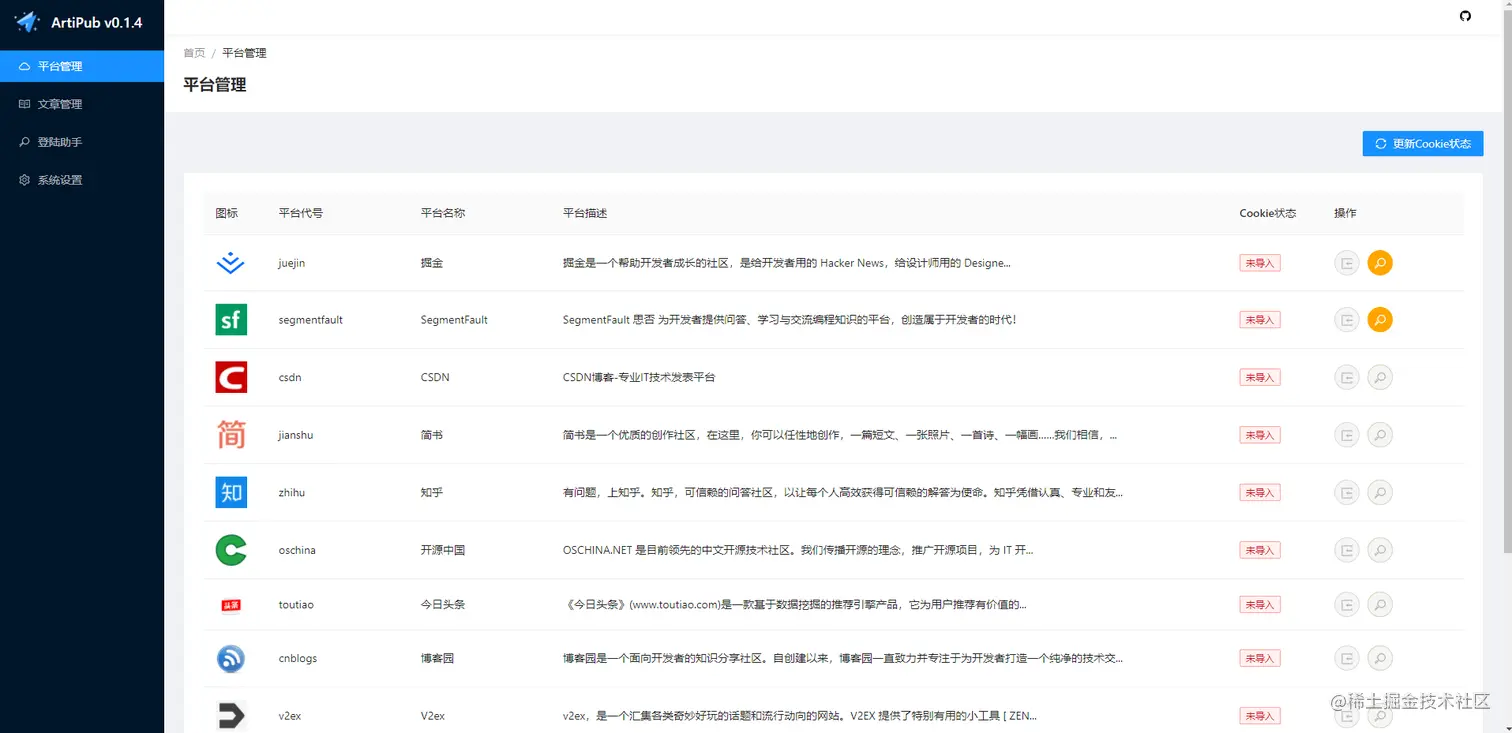Open 登陆助手 in the sidebar
Viewport: 1512px width, 733px height.
click(82, 142)
